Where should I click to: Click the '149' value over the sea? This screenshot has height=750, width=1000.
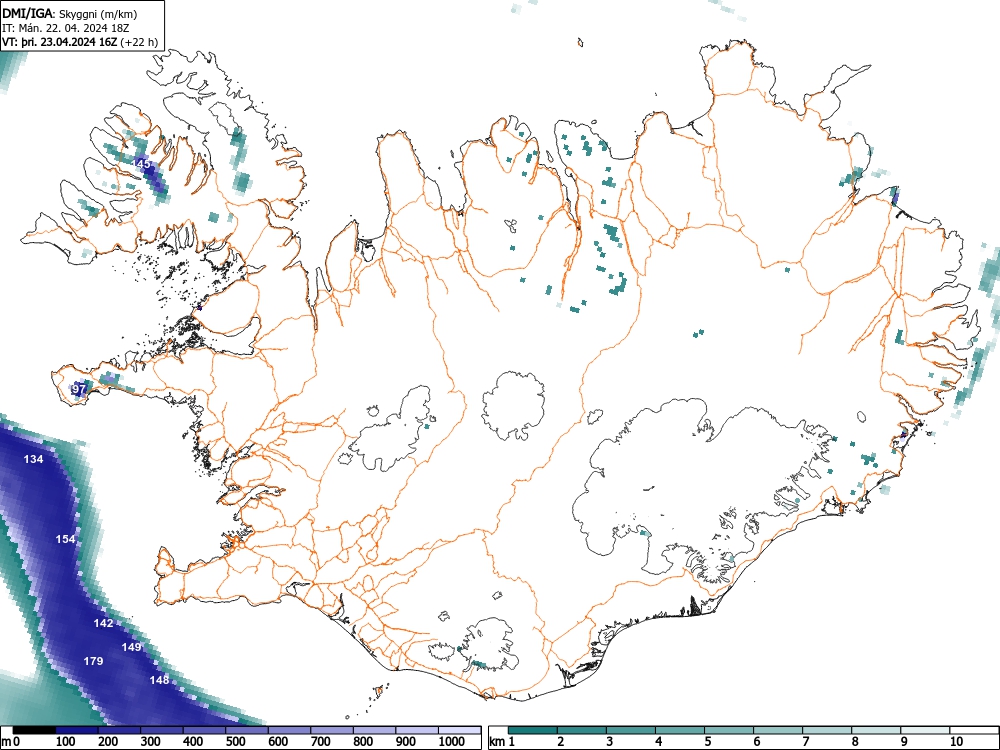point(131,647)
